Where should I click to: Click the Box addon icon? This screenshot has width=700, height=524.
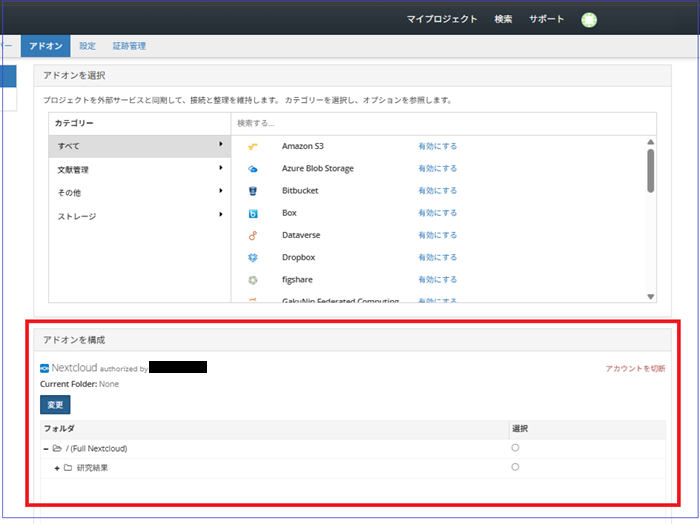[253, 213]
